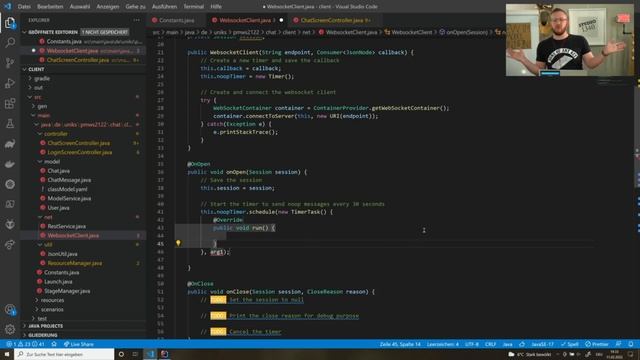The width and height of the screenshot is (640, 360).
Task: Open the notifications bell in status bar
Action: (631, 344)
